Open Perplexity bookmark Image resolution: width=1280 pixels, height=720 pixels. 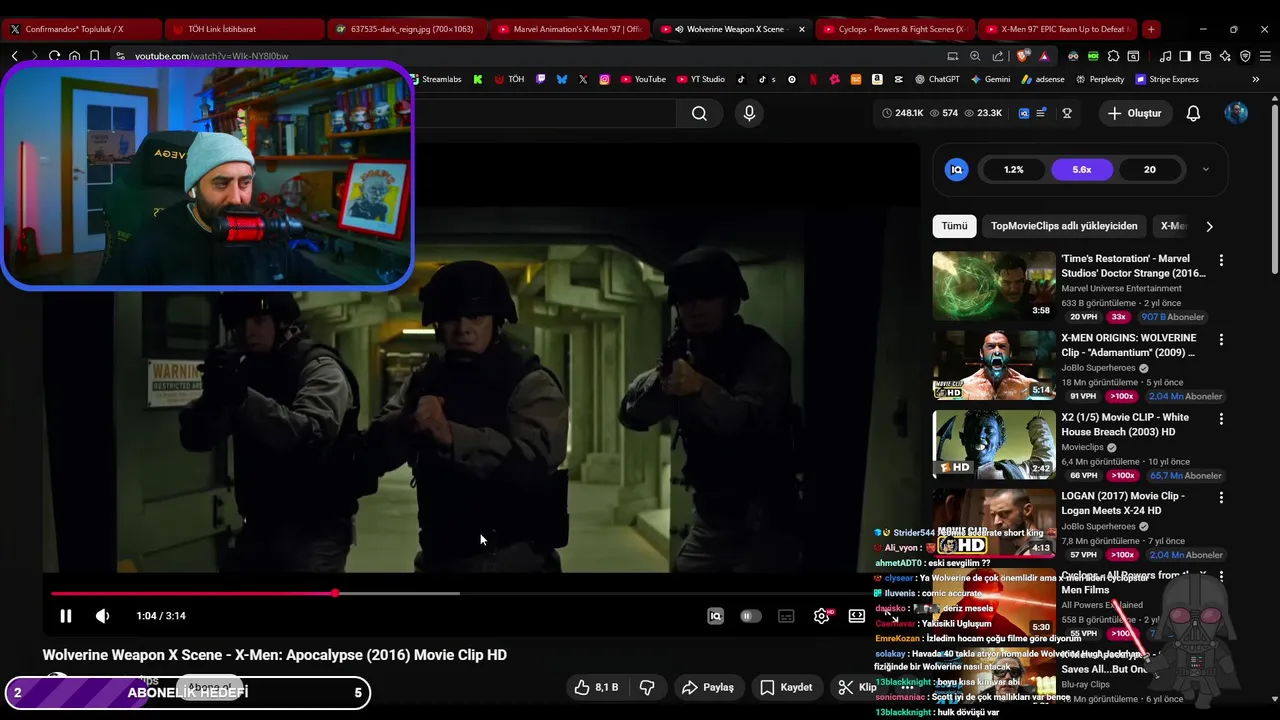[x=1099, y=79]
